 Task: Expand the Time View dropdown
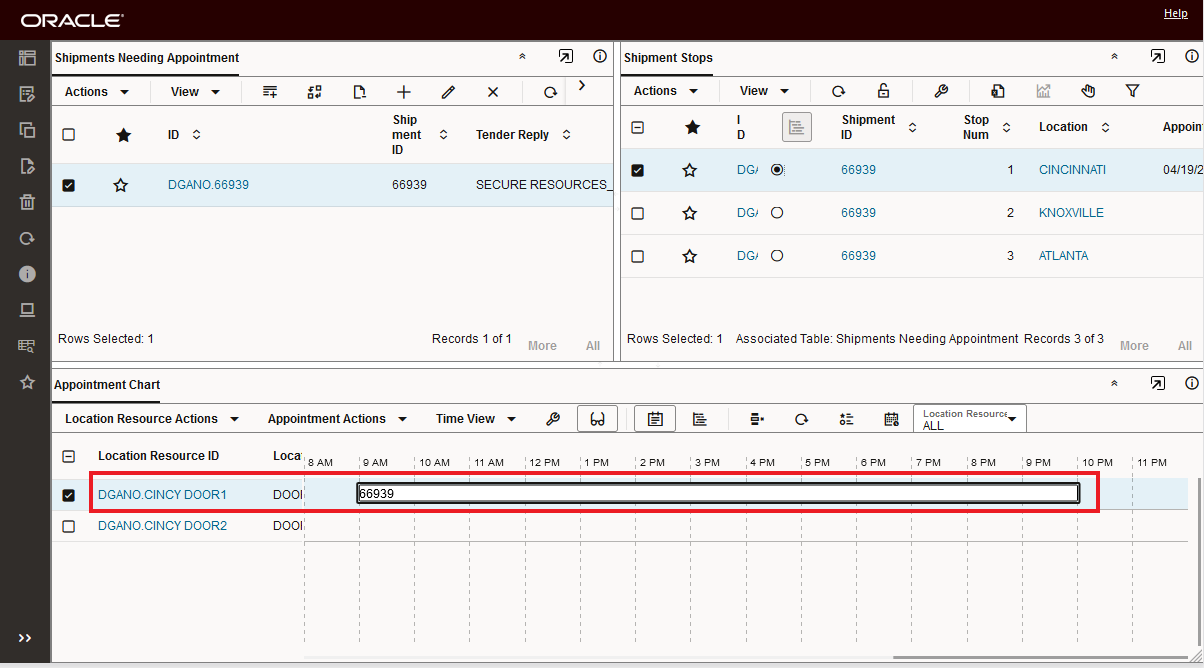click(475, 419)
